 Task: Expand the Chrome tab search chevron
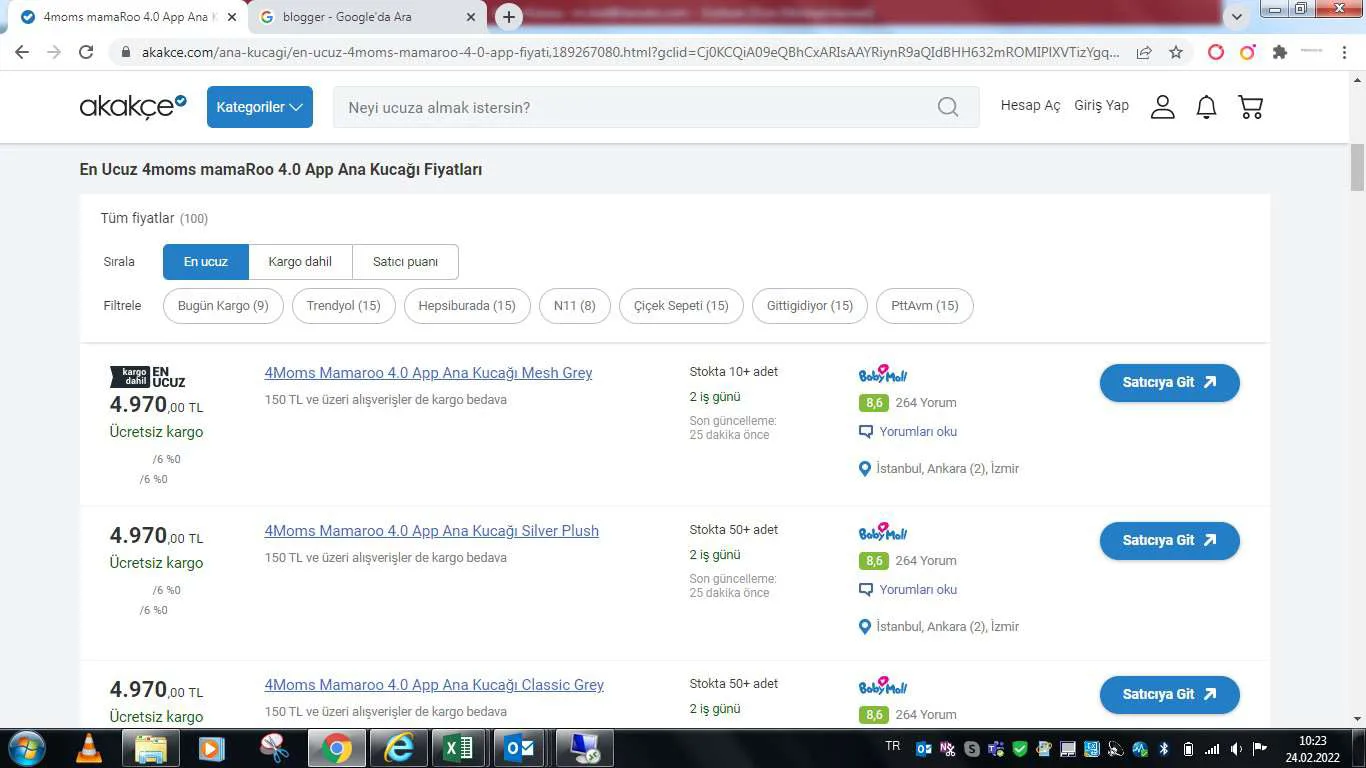1237,17
